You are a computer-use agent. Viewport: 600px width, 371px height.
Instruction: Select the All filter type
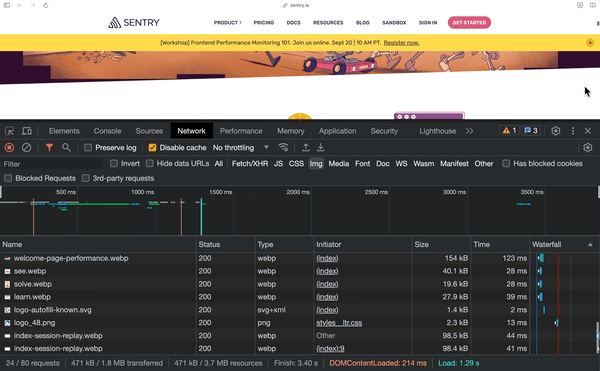218,164
